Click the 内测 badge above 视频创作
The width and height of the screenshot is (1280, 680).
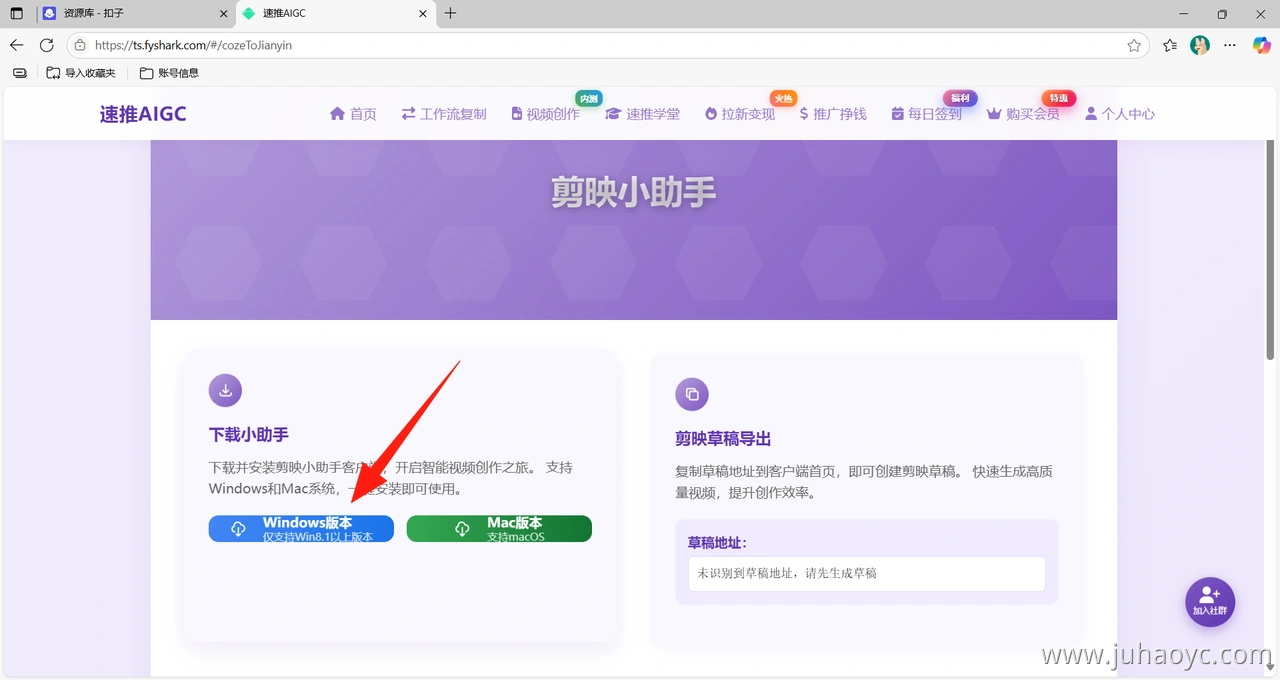(589, 98)
